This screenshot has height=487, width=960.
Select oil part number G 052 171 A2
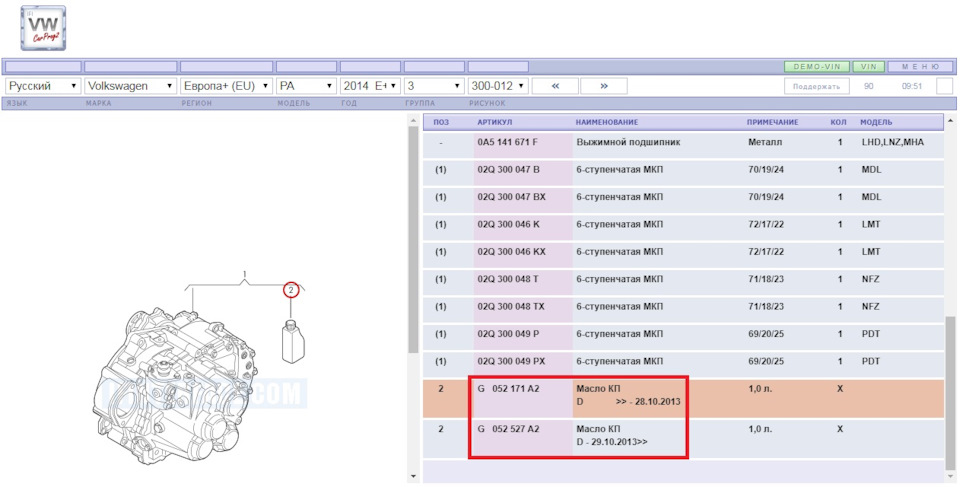pyautogui.click(x=508, y=389)
